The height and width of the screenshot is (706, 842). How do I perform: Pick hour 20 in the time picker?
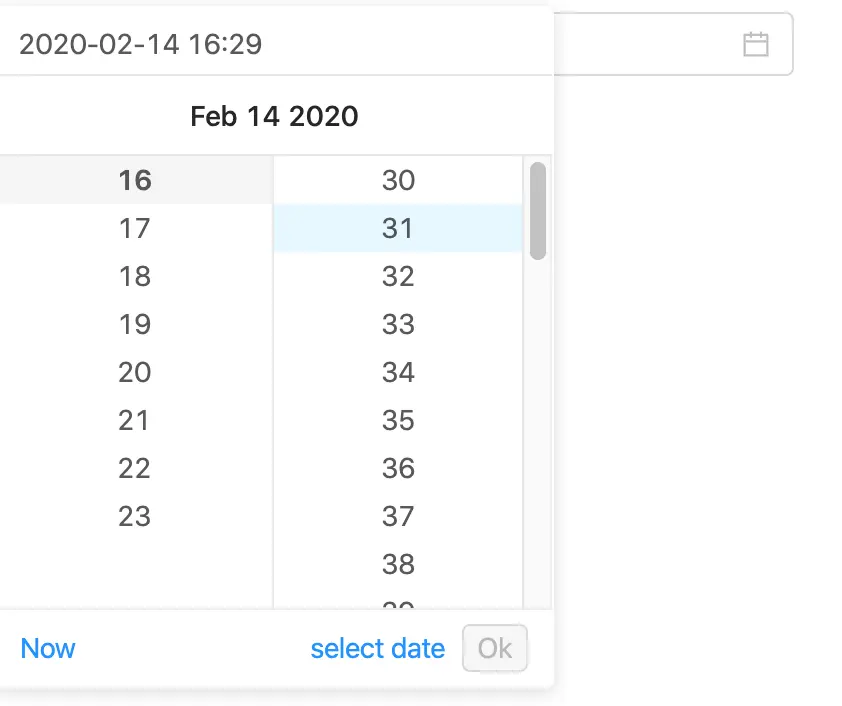pos(134,372)
